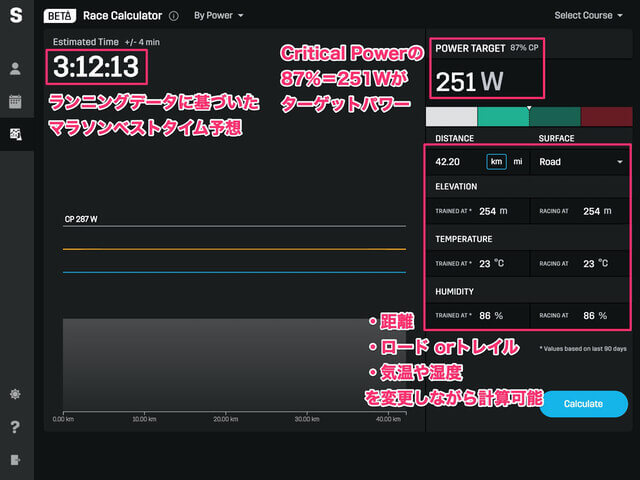Open the By Power dropdown
640x480 pixels.
tap(219, 16)
